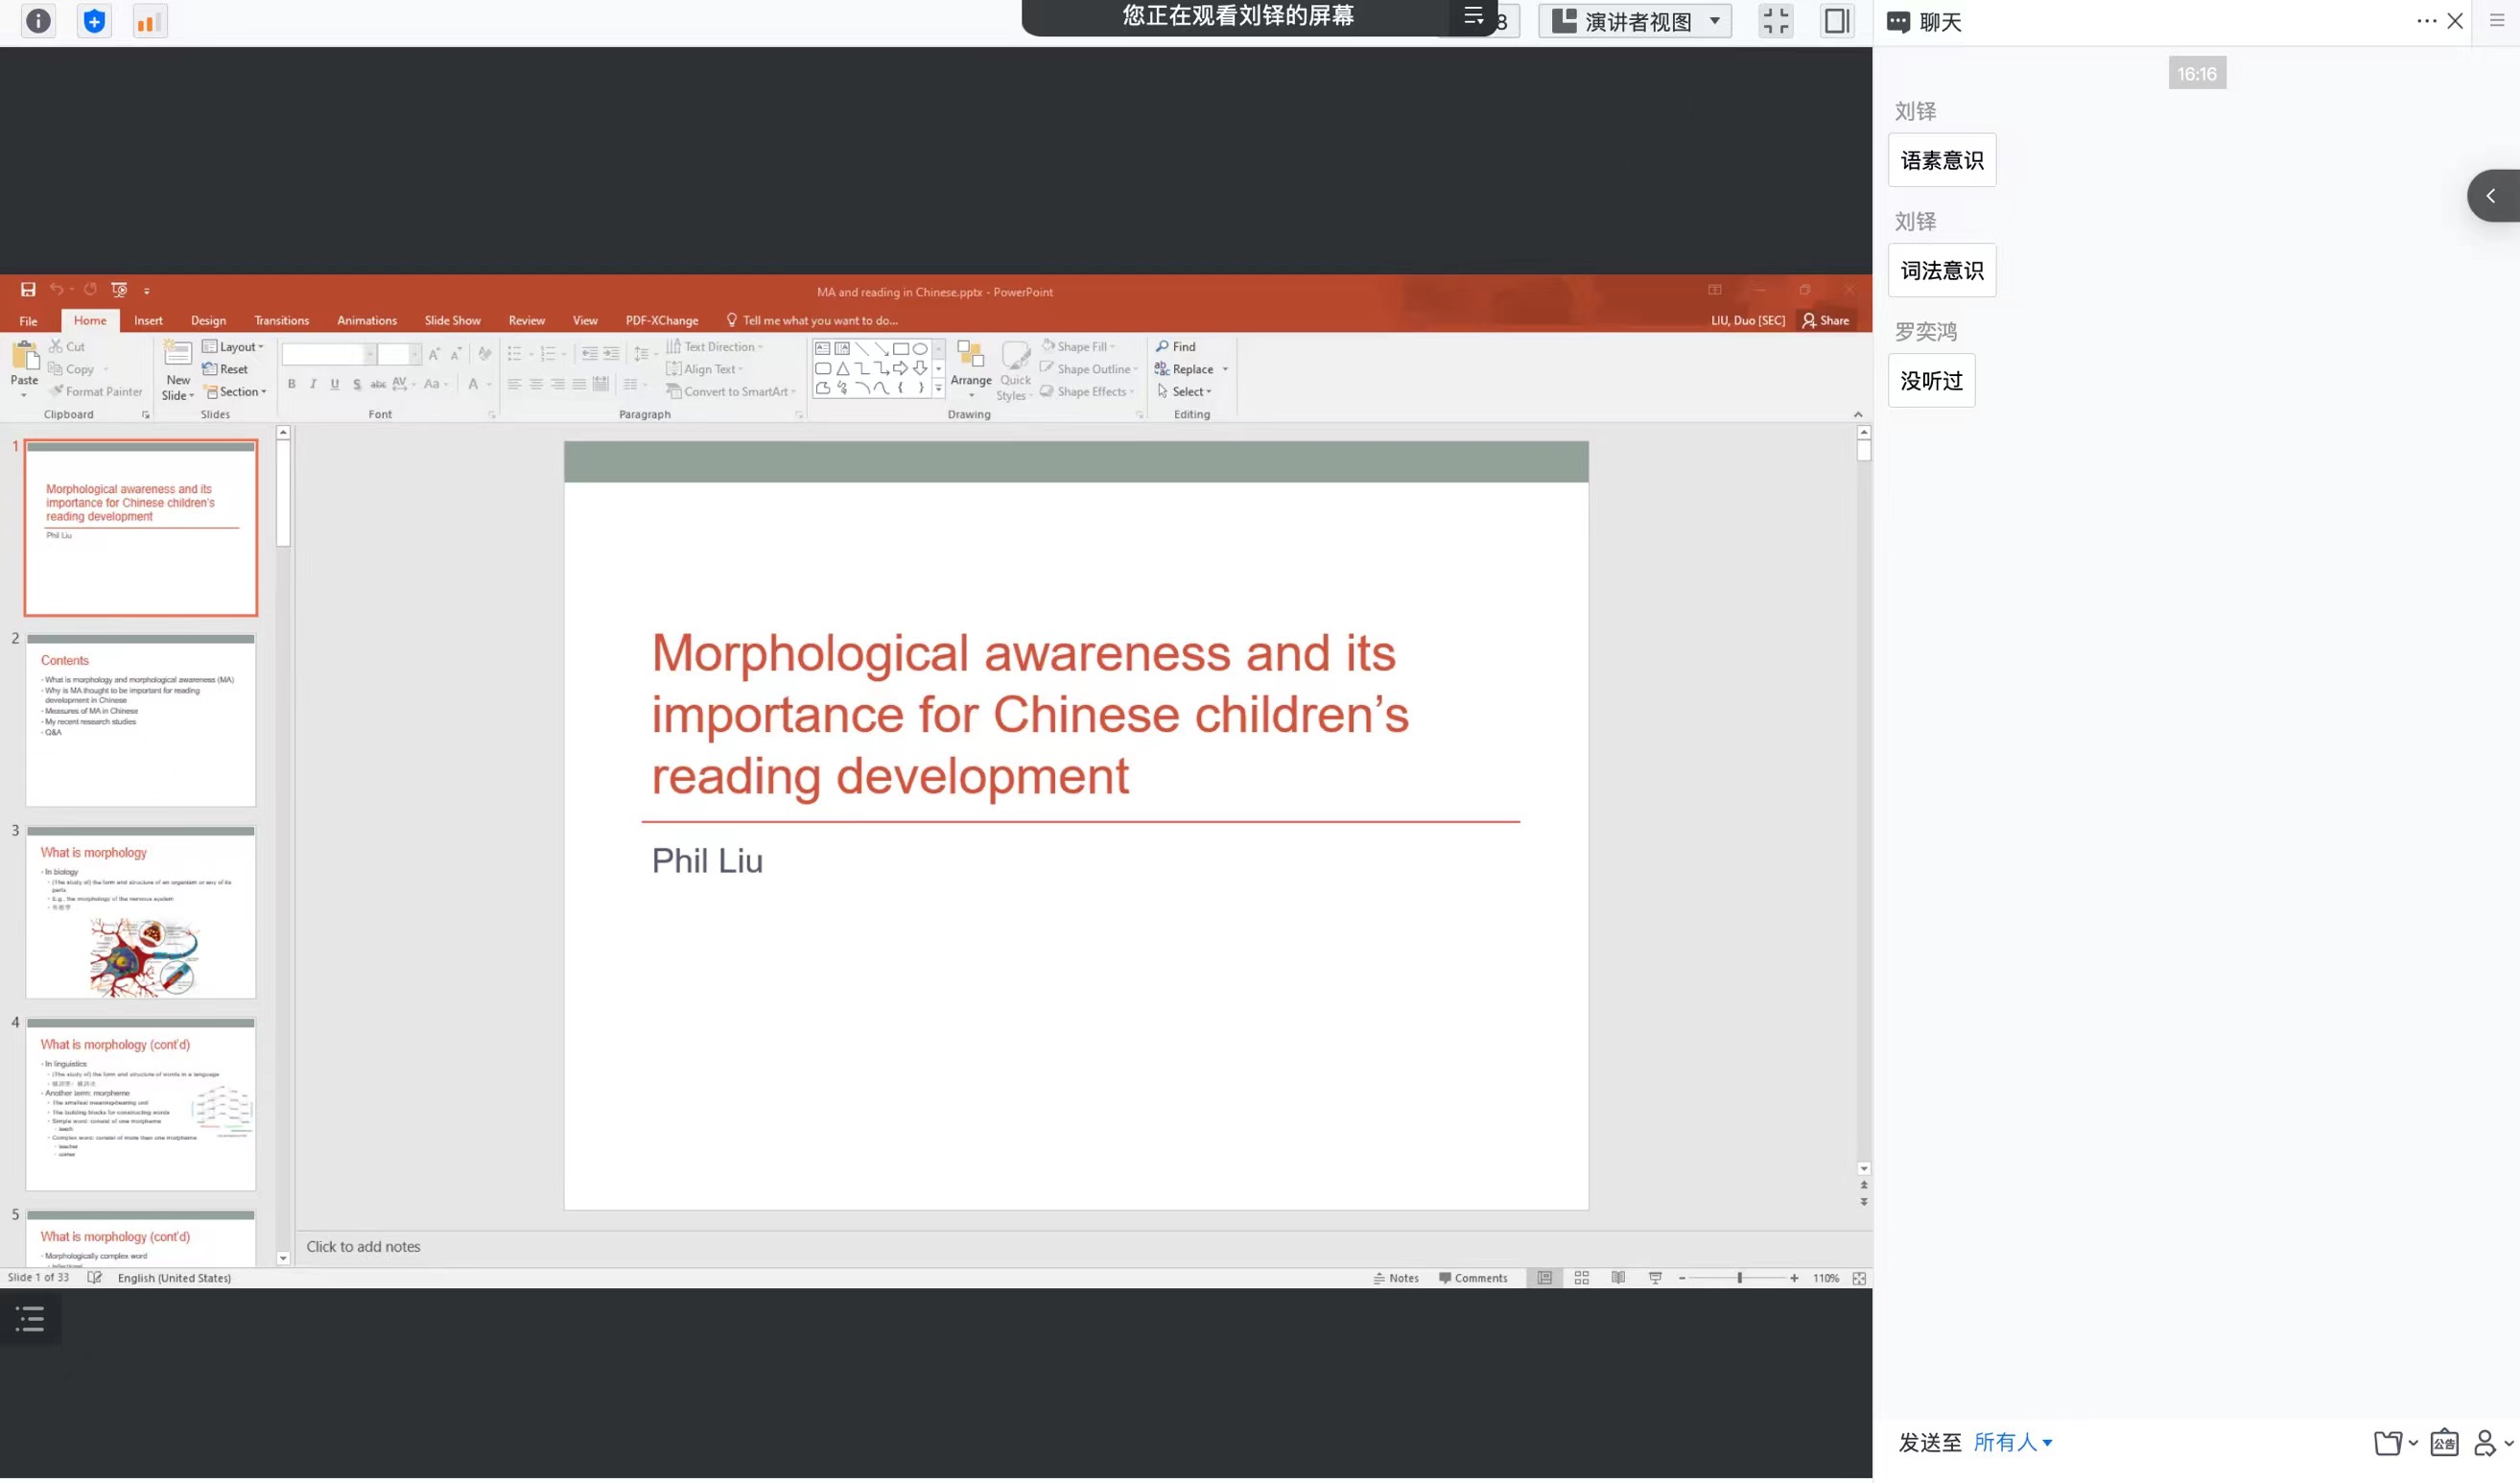Select the Contents slide 2 thumbnail
This screenshot has height=1483, width=2520.
(x=140, y=722)
